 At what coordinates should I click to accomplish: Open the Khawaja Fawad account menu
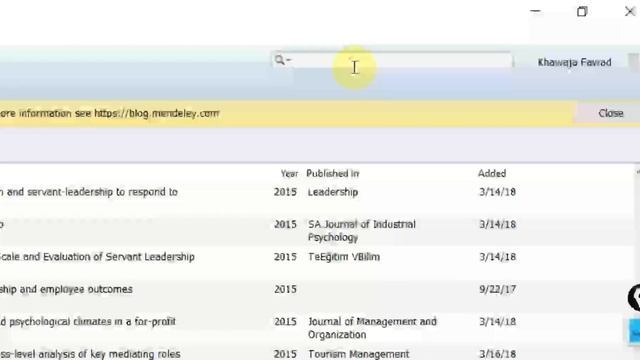(x=574, y=62)
